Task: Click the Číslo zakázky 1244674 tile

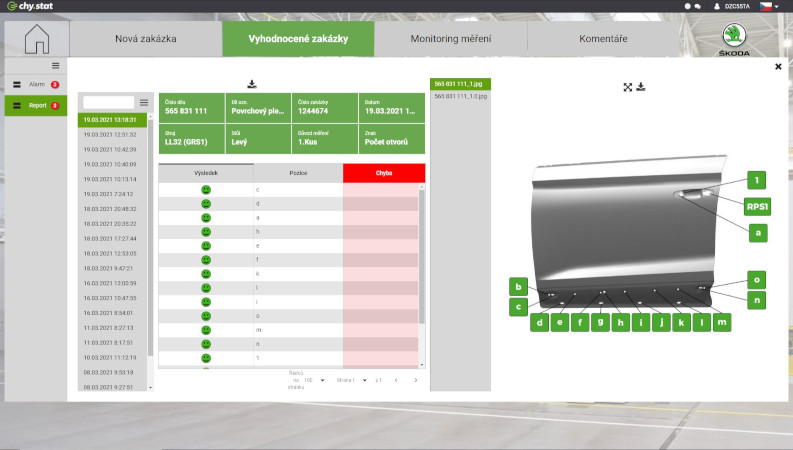Action: pyautogui.click(x=325, y=108)
